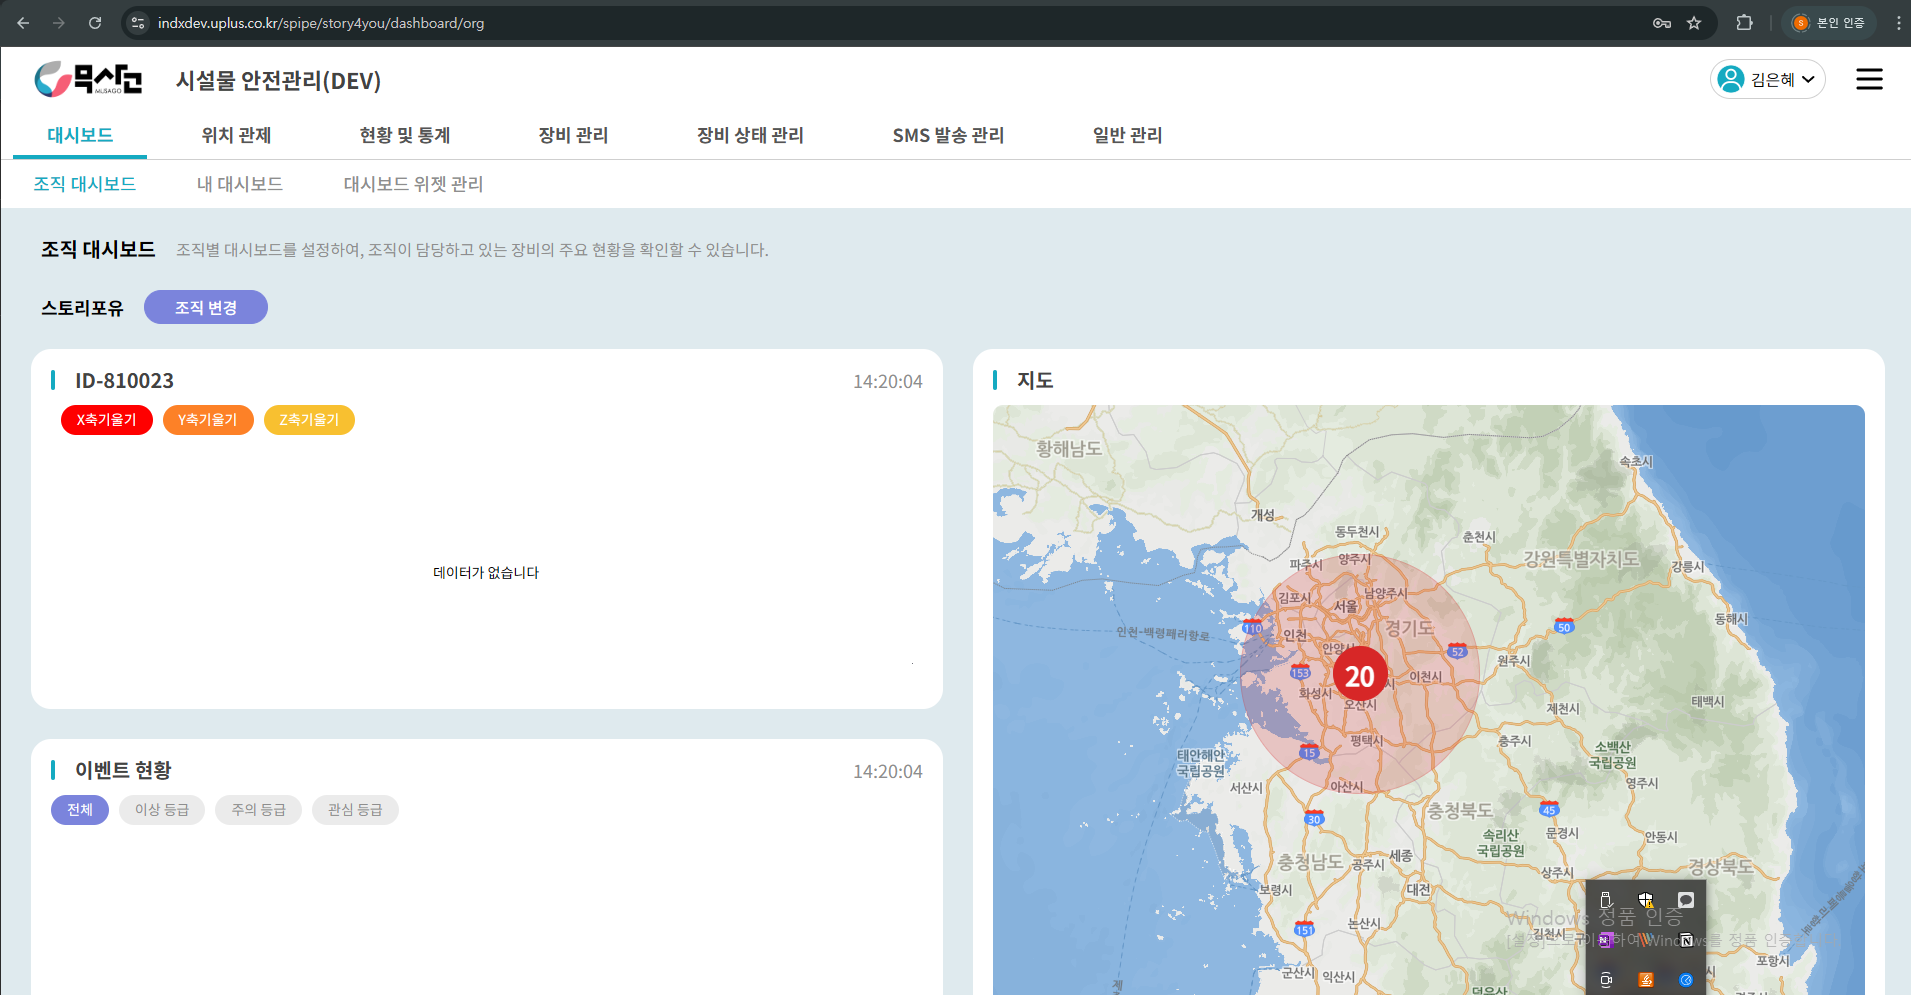Open the browser extensions puzzle icon
This screenshot has height=995, width=1911.
click(x=1744, y=23)
